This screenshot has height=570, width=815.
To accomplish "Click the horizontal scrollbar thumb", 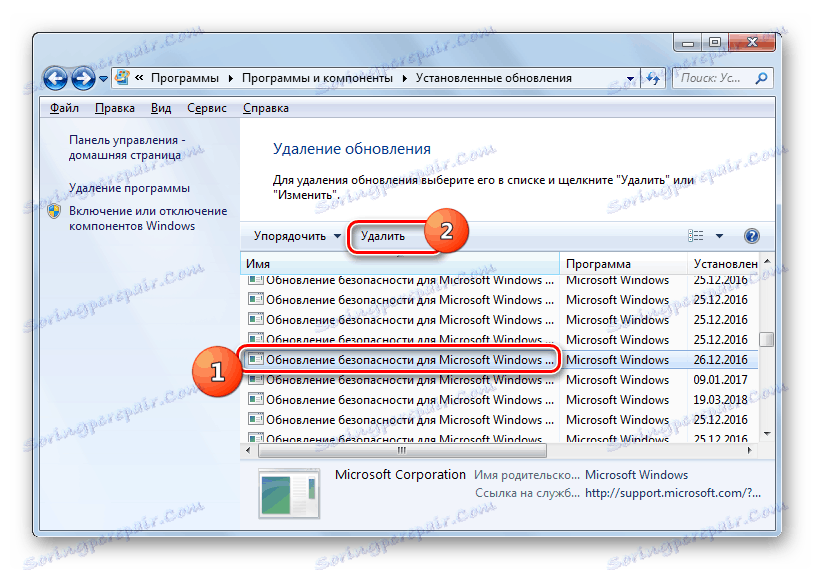I will click(402, 450).
